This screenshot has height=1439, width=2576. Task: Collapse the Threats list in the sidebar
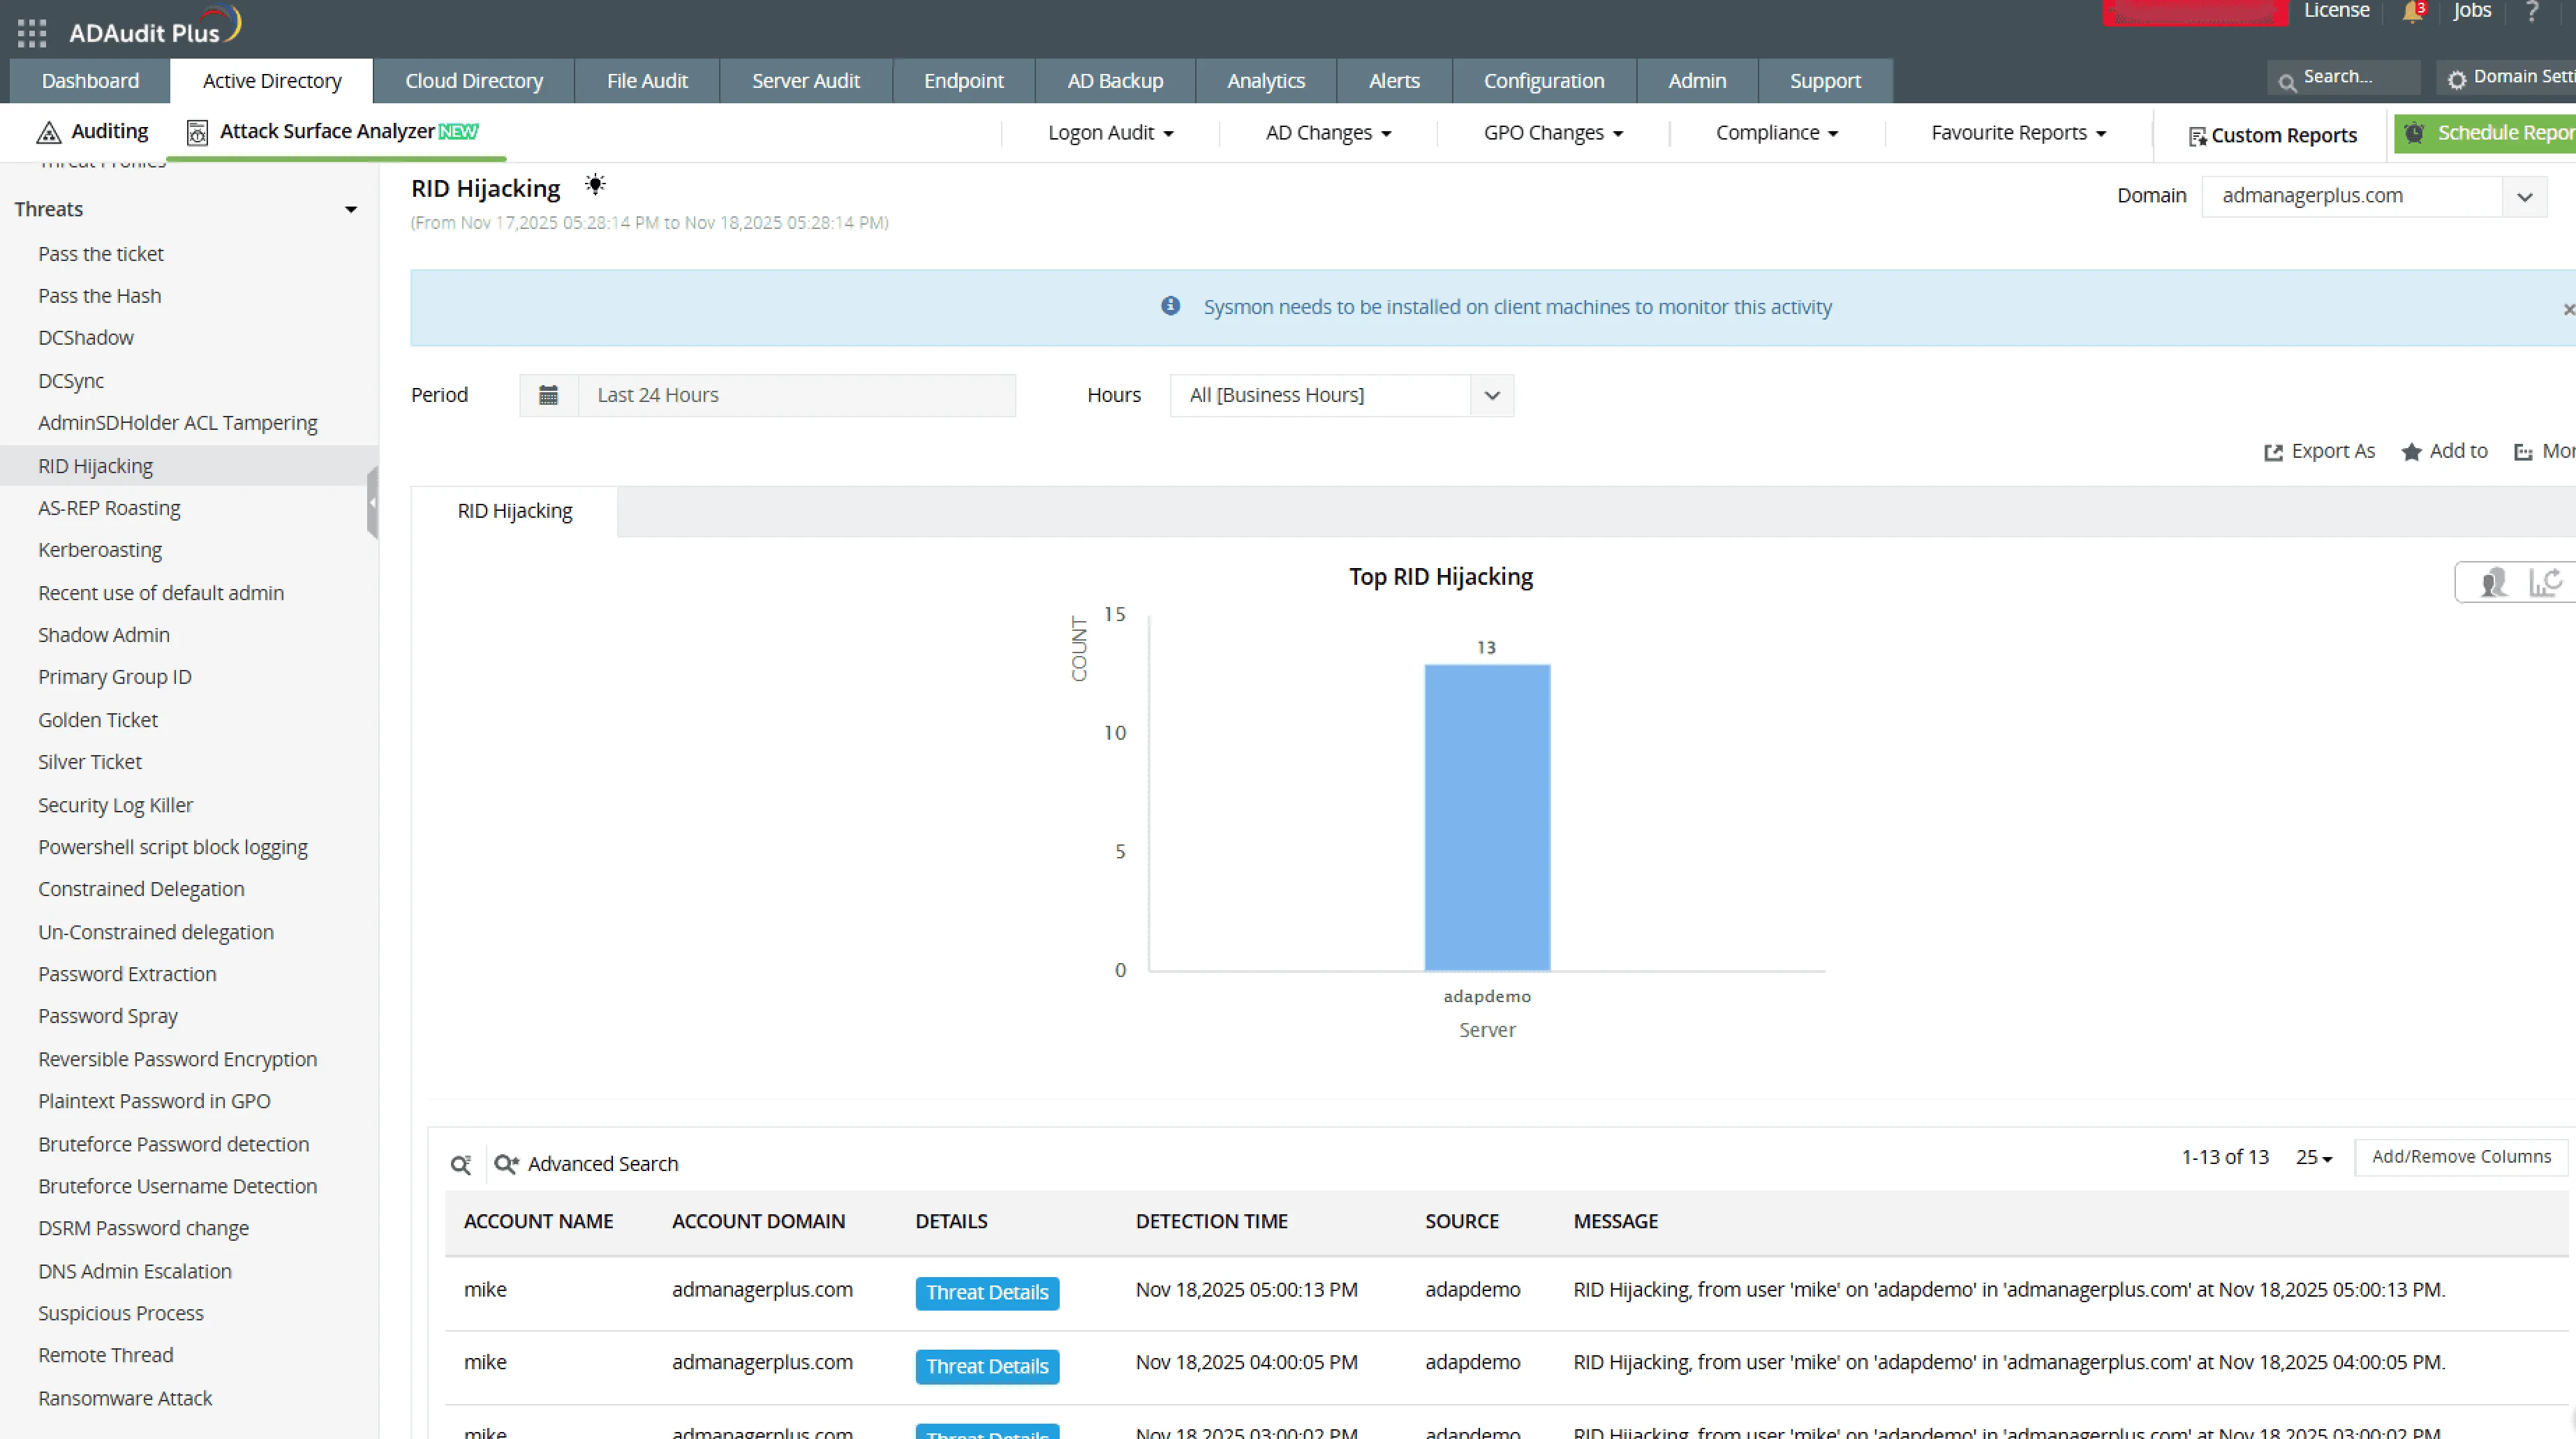click(350, 210)
